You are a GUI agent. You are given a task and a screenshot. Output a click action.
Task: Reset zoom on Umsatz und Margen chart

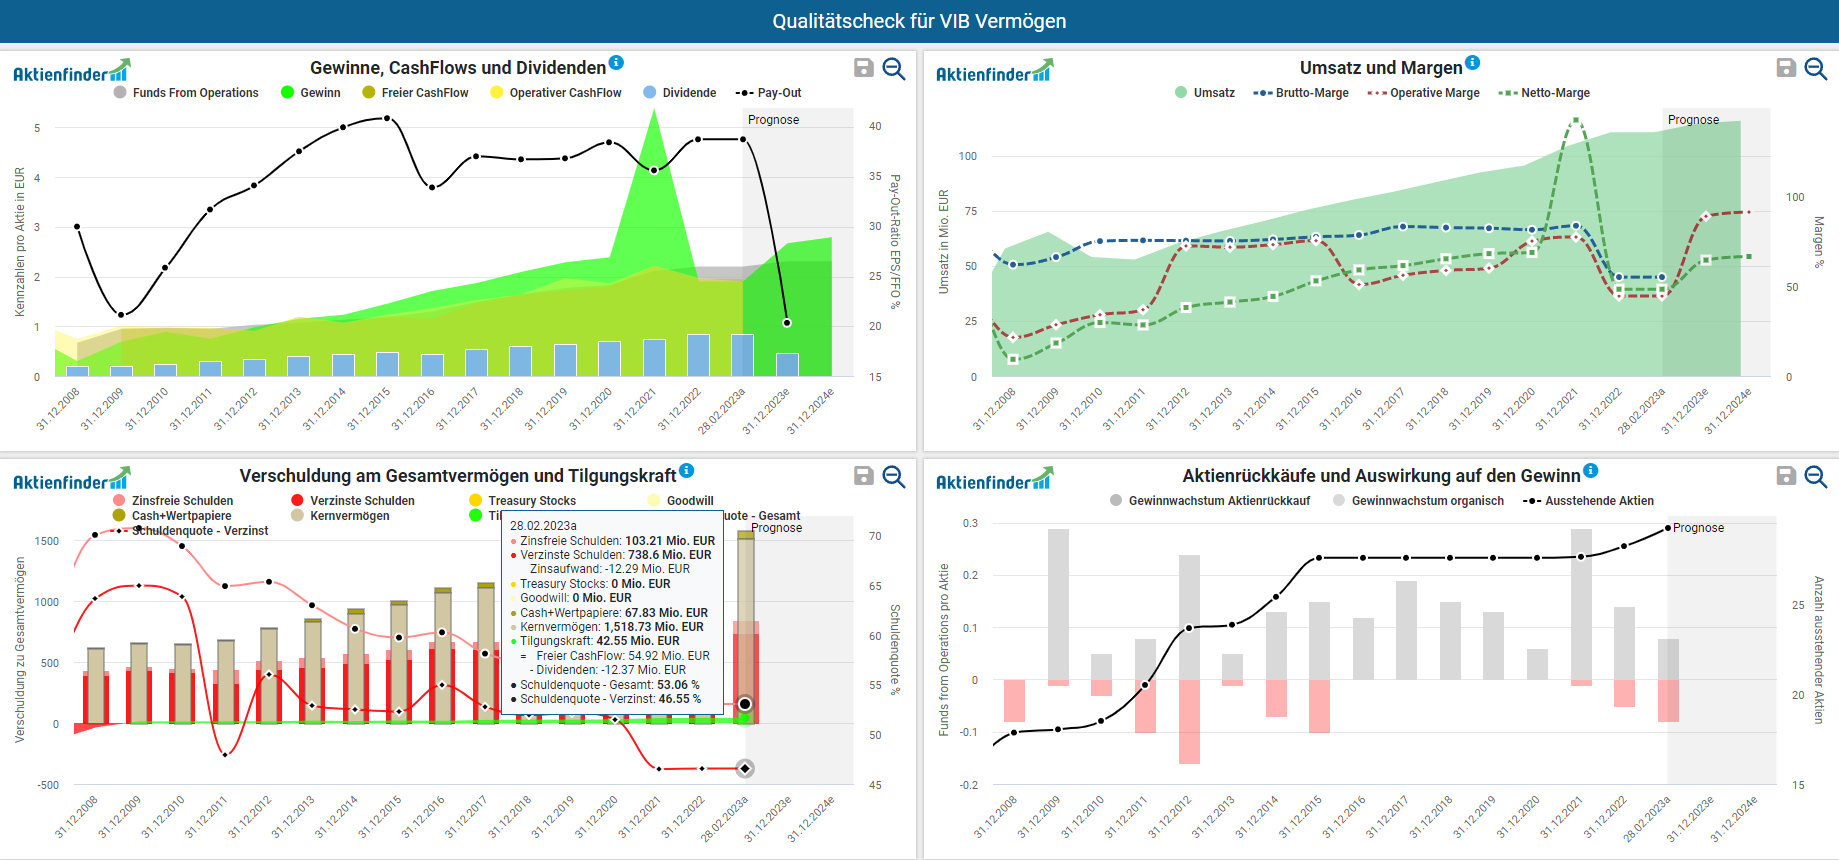tap(1816, 68)
